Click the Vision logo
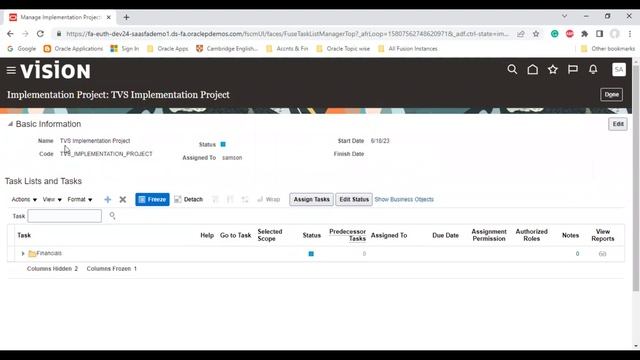This screenshot has width=640, height=360. pos(56,70)
